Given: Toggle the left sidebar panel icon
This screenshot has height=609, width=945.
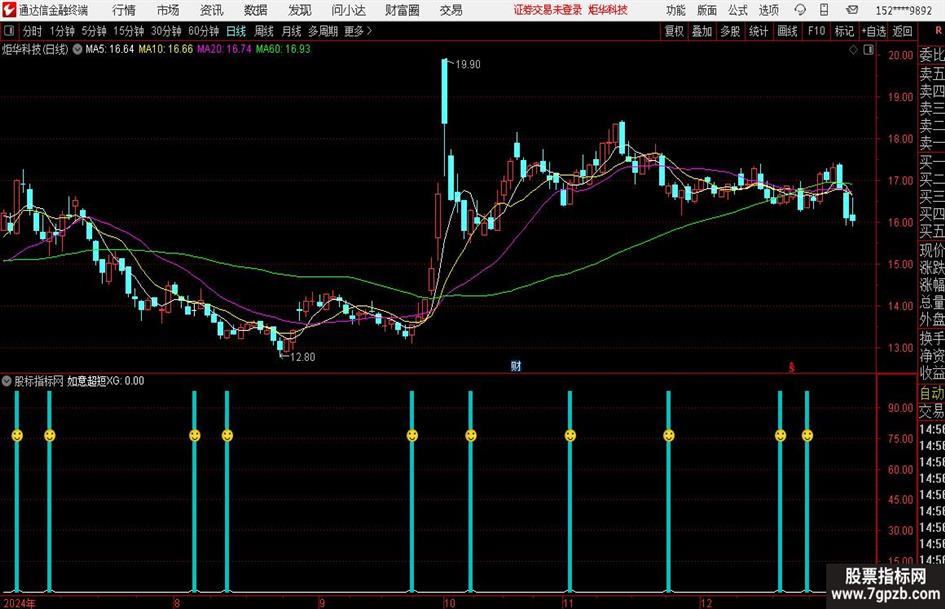Looking at the screenshot, I should tap(9, 31).
